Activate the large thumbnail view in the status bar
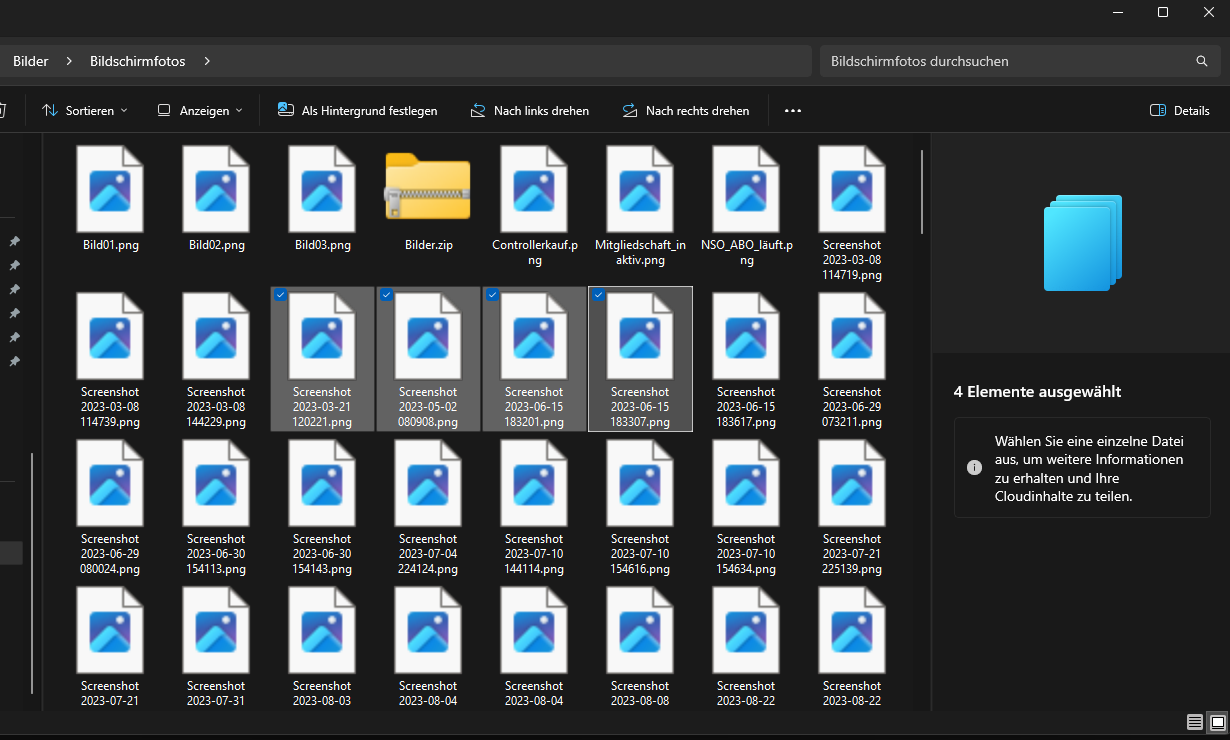 [x=1217, y=722]
